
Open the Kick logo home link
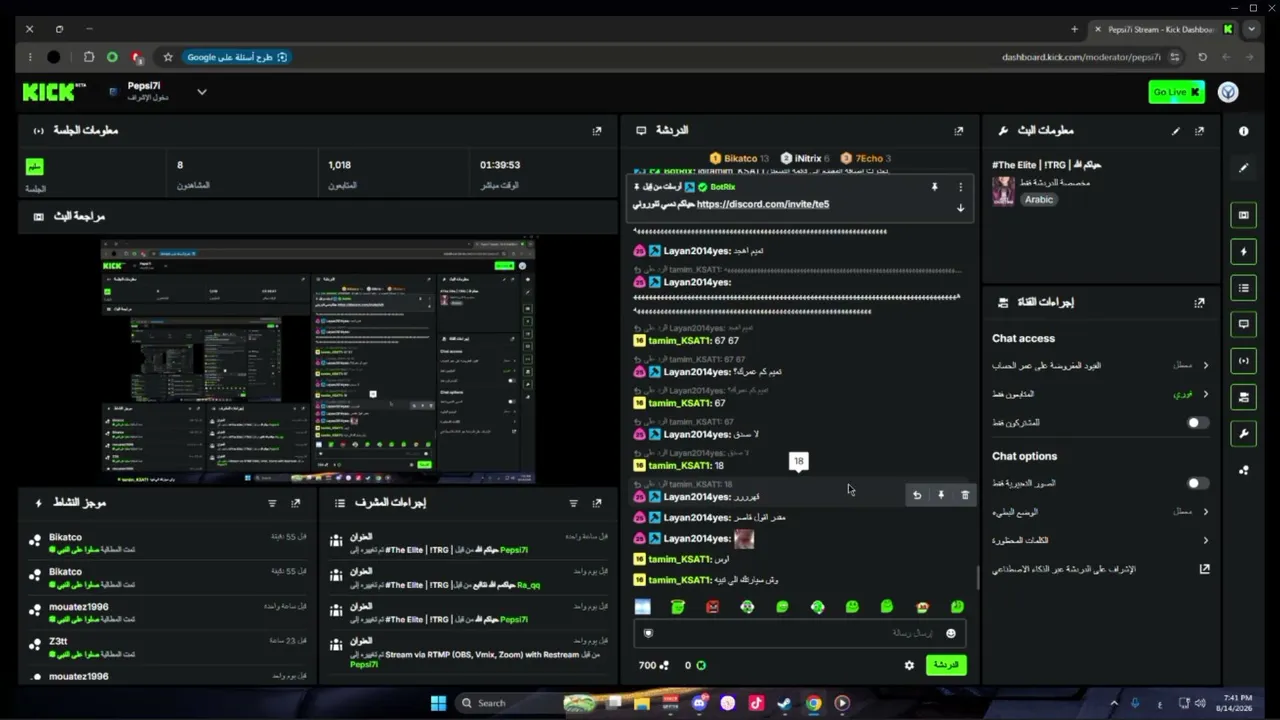[54, 92]
